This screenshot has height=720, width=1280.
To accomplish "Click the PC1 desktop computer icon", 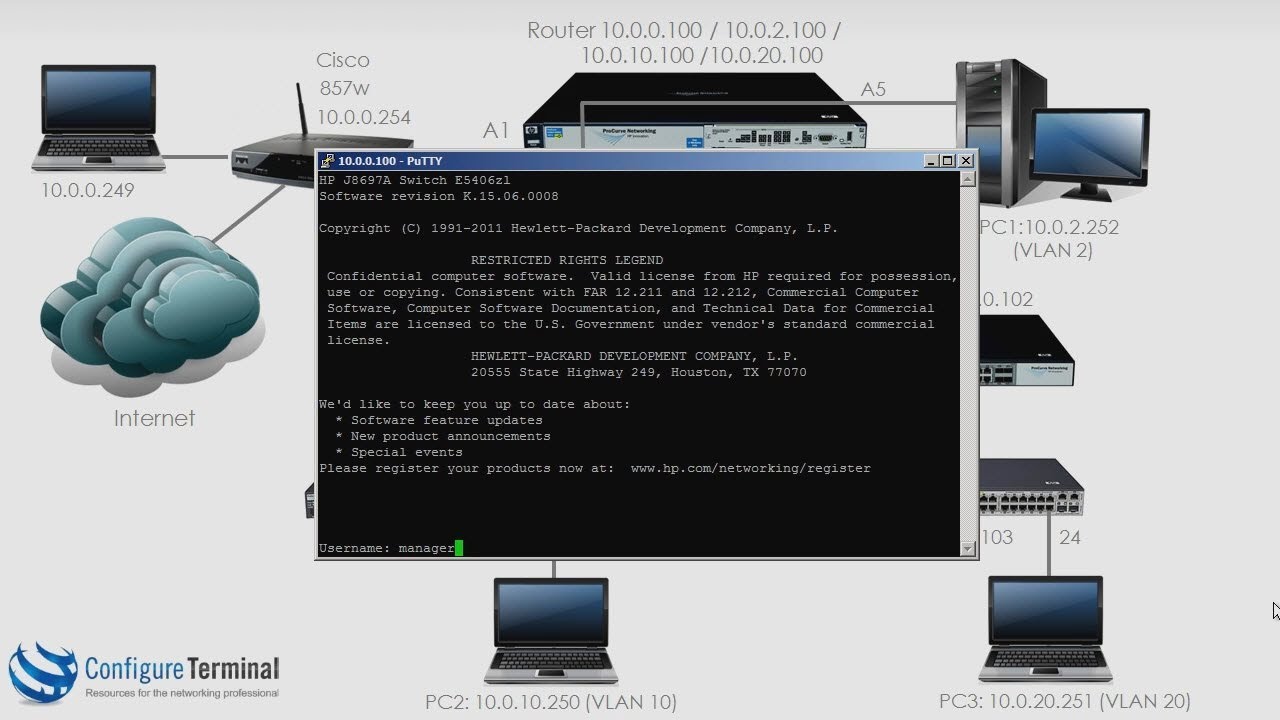I will pyautogui.click(x=1052, y=132).
